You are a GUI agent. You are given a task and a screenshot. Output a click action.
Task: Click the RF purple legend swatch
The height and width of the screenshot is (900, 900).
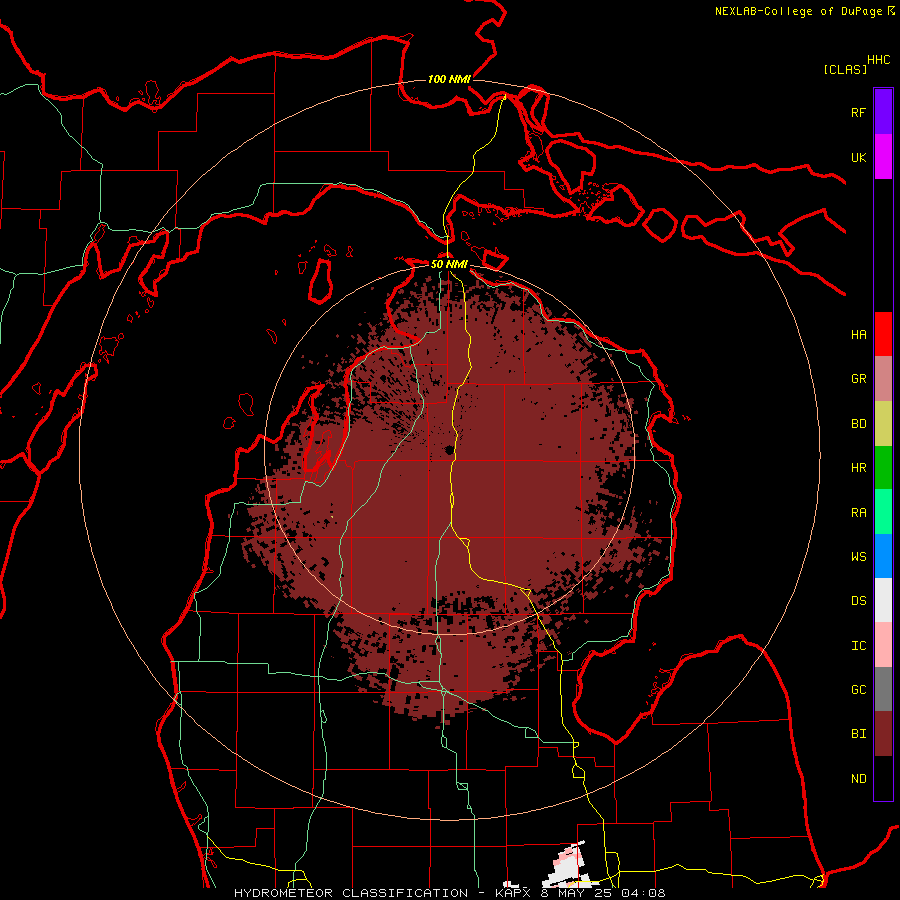pyautogui.click(x=883, y=112)
